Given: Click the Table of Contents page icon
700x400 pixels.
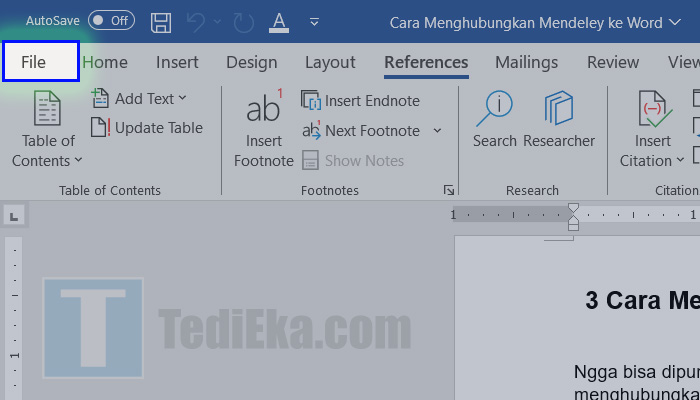Looking at the screenshot, I should click(x=47, y=108).
